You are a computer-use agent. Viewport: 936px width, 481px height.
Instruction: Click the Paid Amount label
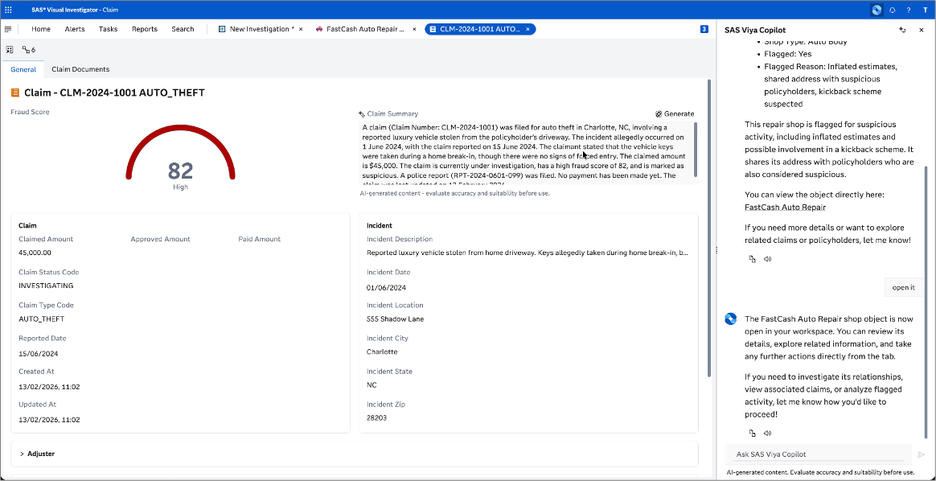pos(259,239)
